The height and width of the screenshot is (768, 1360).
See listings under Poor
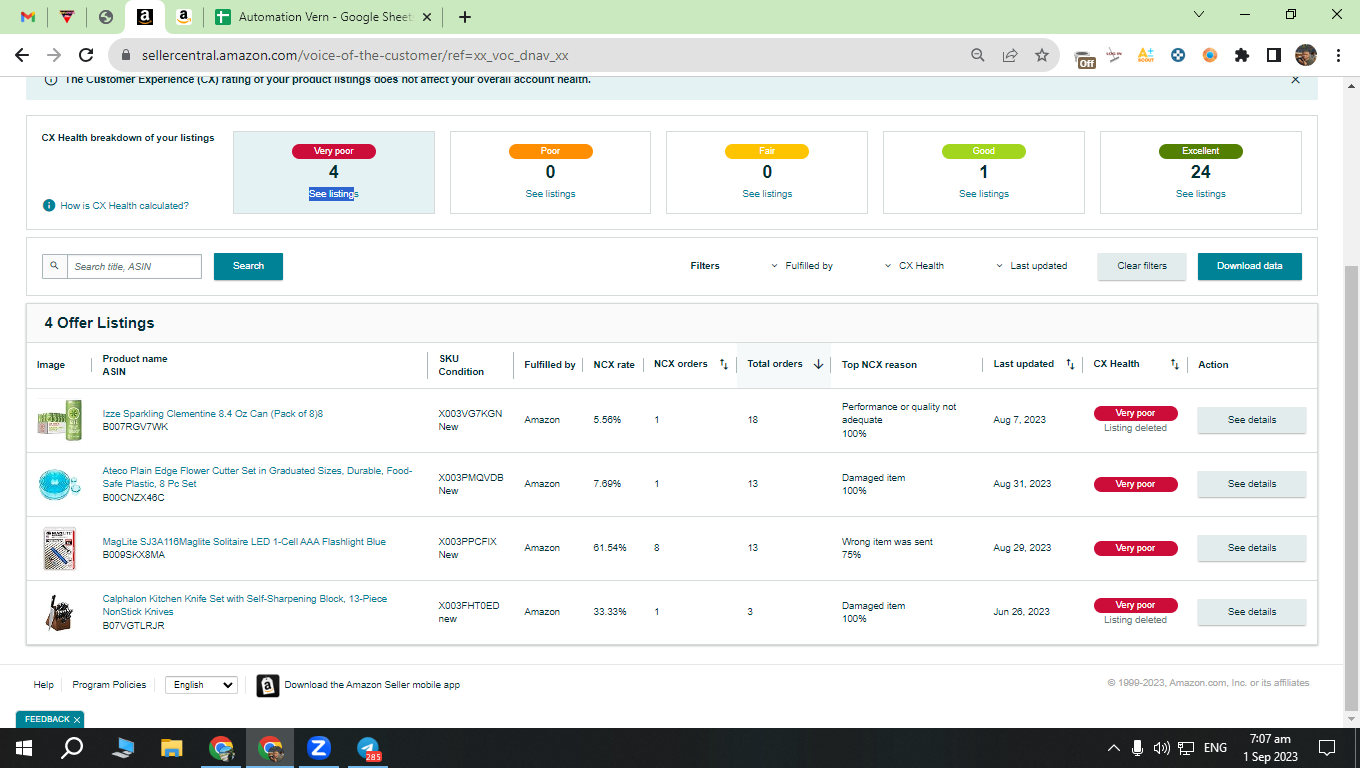pyautogui.click(x=550, y=194)
